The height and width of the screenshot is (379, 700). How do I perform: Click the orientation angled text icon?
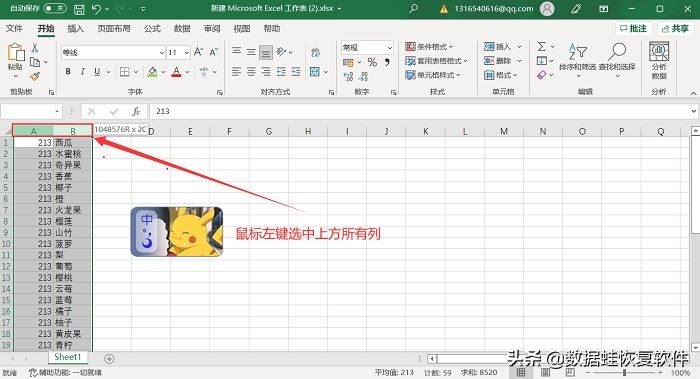[281, 52]
